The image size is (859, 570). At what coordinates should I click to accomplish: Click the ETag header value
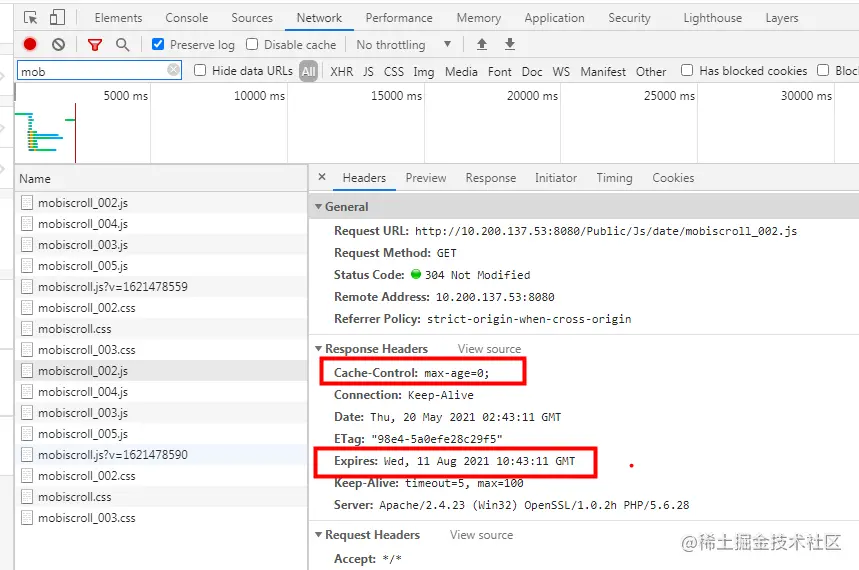(x=437, y=439)
